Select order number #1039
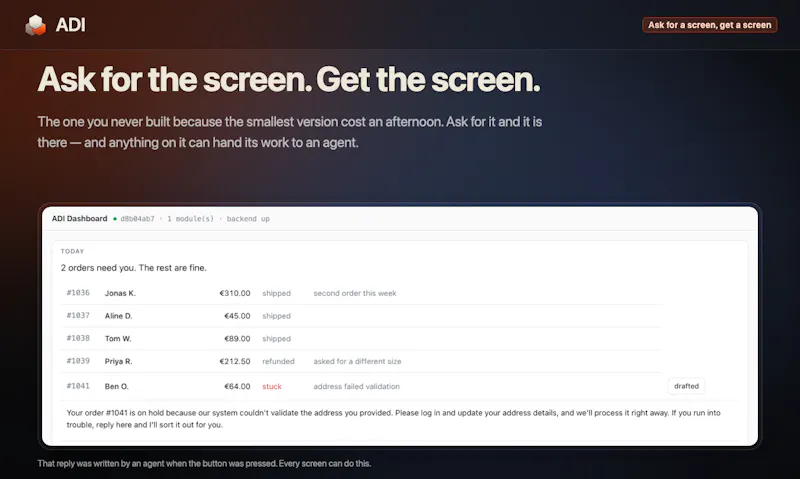Viewport: 800px width, 479px height. click(78, 361)
